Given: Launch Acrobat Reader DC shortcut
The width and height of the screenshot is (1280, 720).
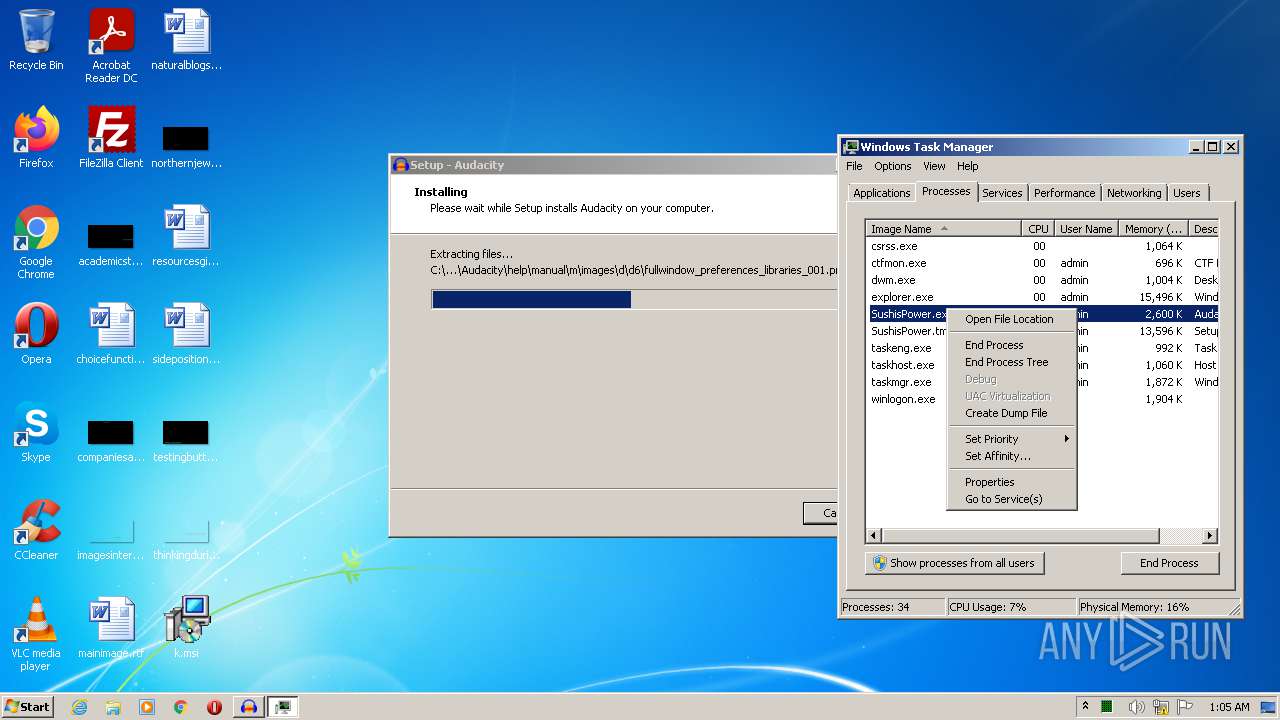Looking at the screenshot, I should (x=111, y=46).
